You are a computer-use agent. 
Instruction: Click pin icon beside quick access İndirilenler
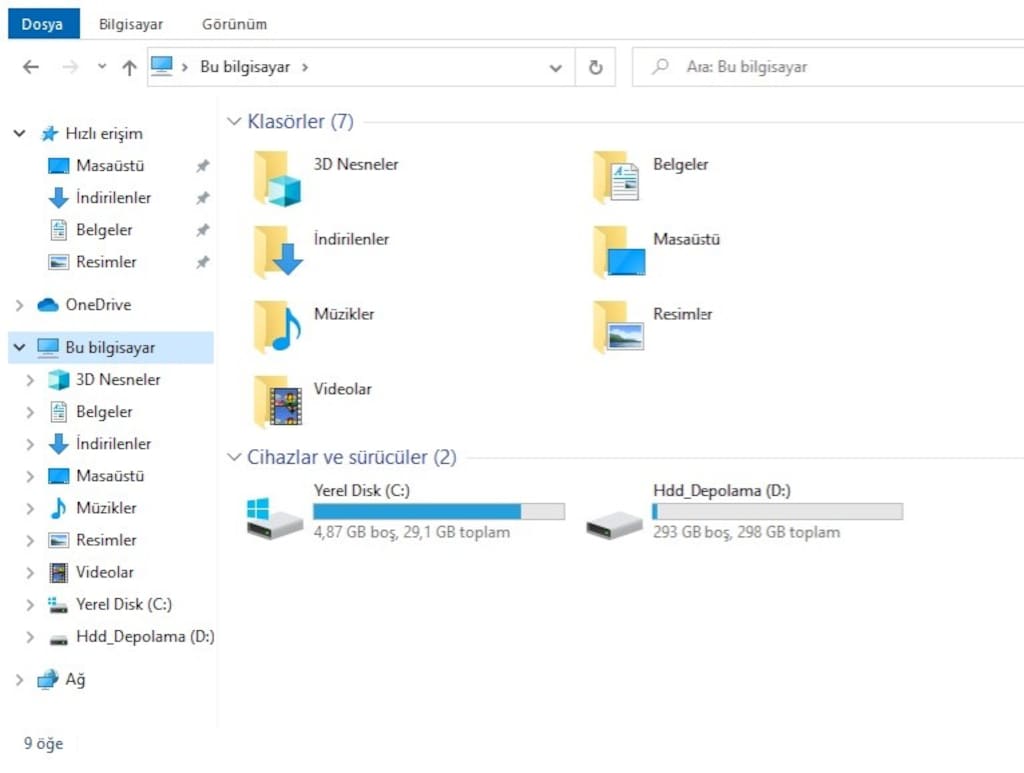(x=202, y=198)
